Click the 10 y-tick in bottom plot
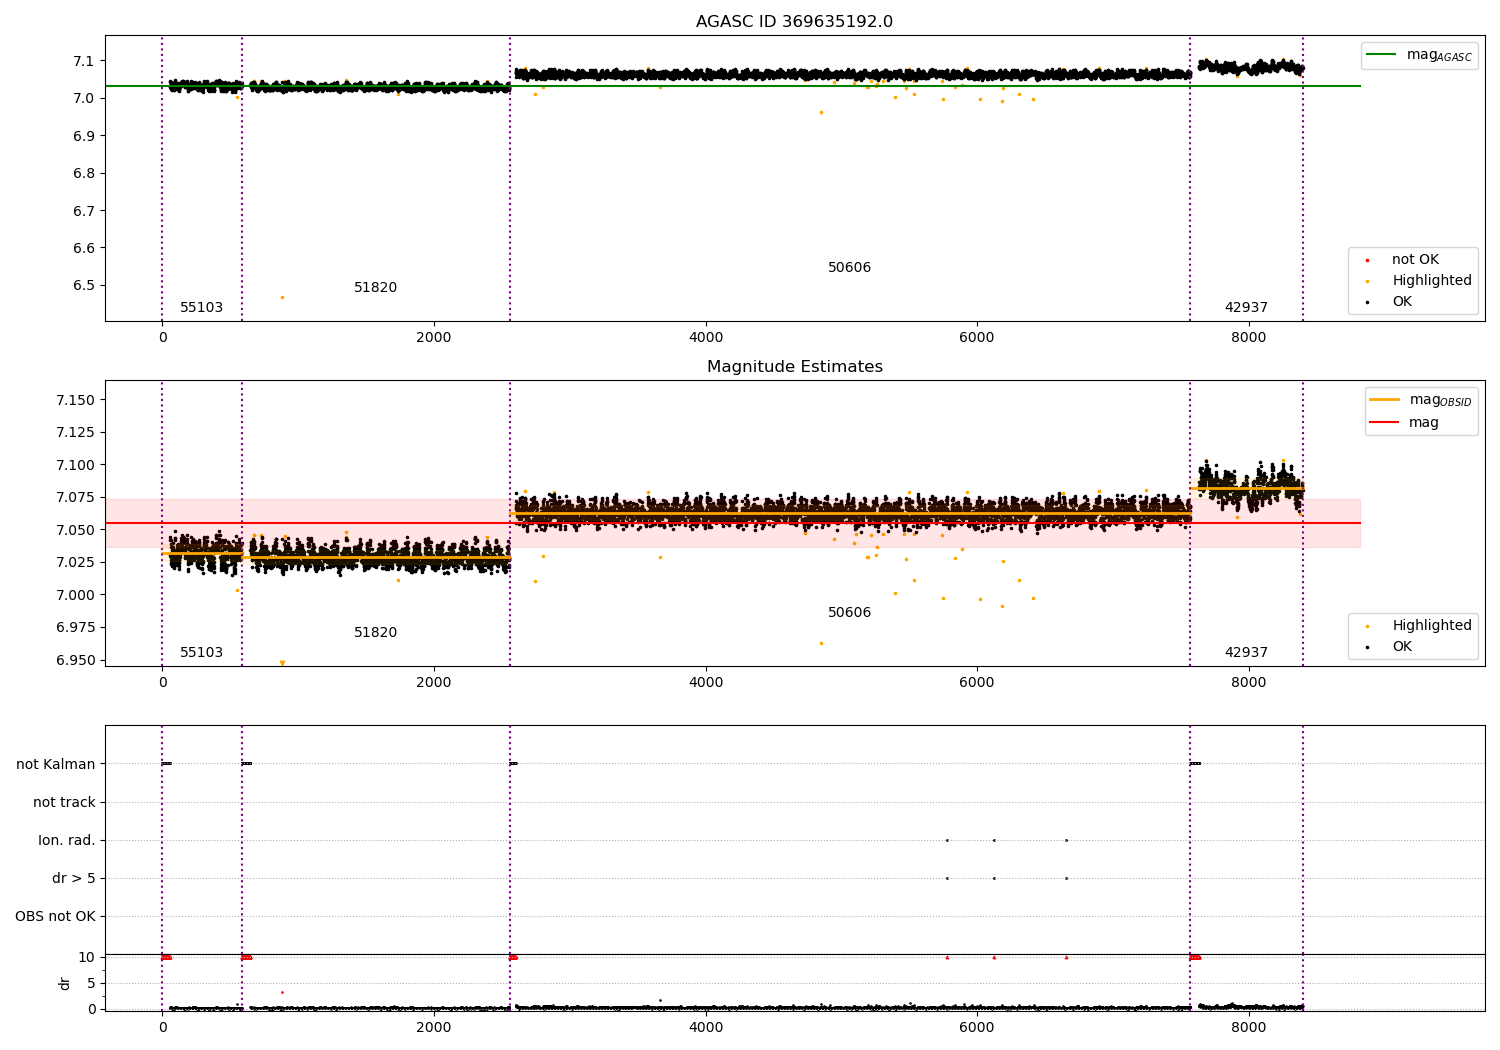 [x=87, y=957]
